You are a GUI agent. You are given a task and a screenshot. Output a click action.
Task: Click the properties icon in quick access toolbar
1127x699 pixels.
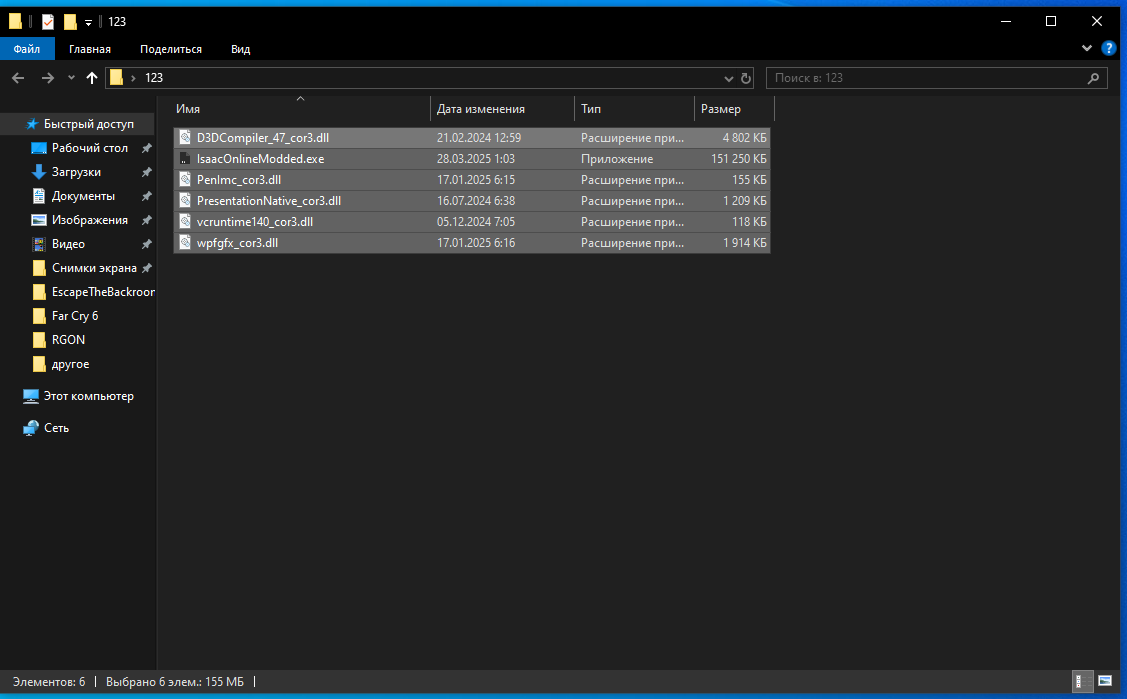[x=47, y=22]
